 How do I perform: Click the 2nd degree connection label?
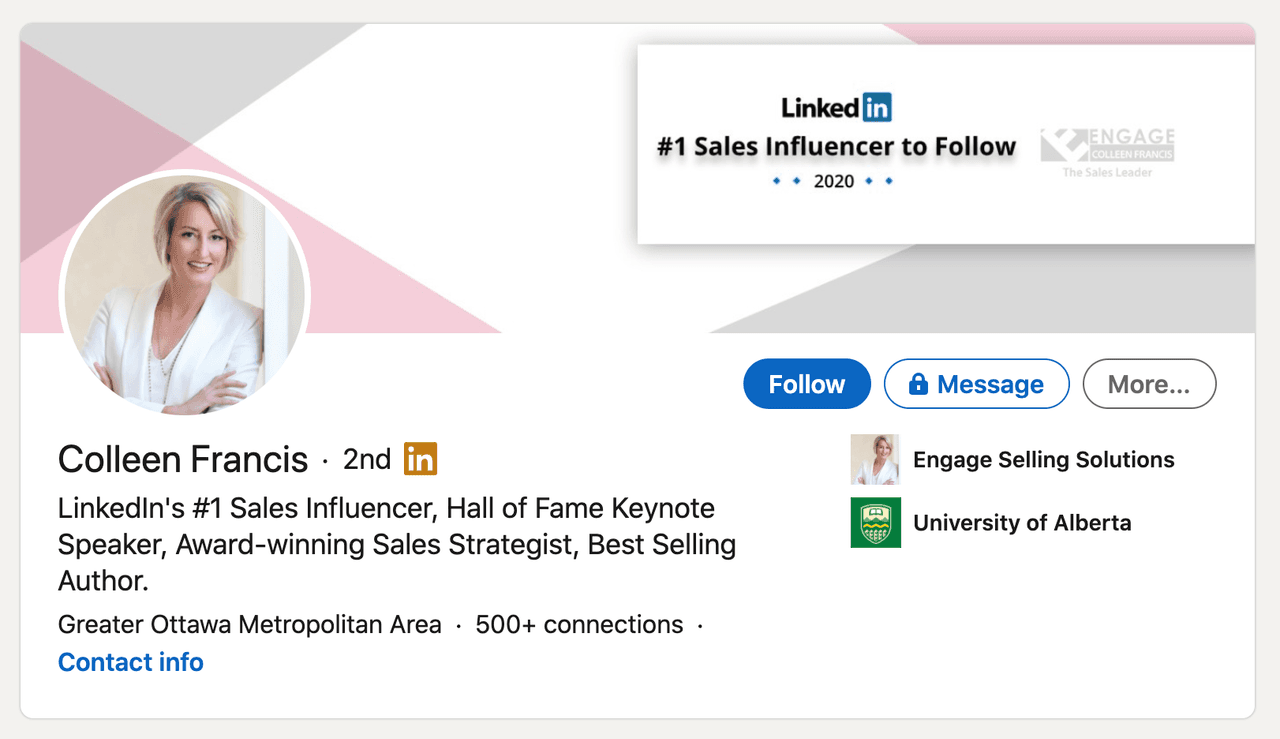366,459
